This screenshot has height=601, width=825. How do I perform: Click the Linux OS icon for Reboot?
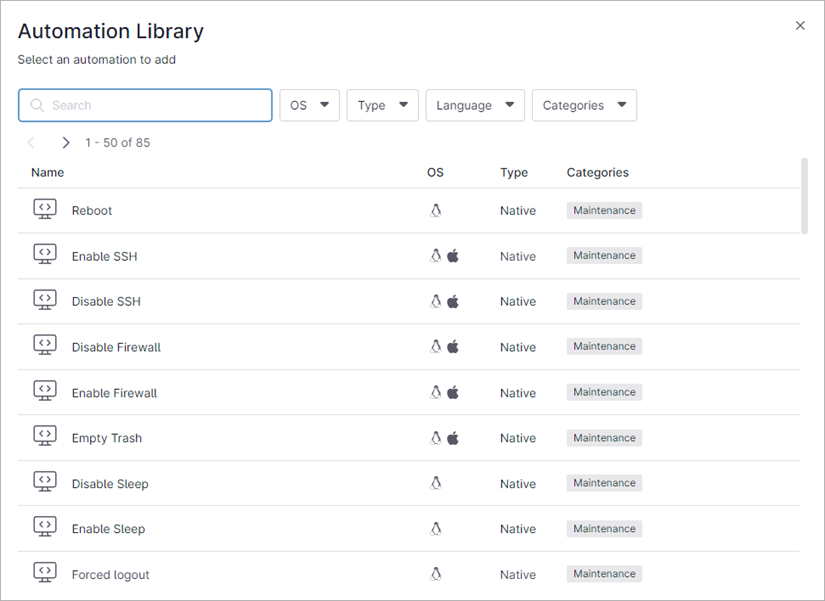(436, 210)
